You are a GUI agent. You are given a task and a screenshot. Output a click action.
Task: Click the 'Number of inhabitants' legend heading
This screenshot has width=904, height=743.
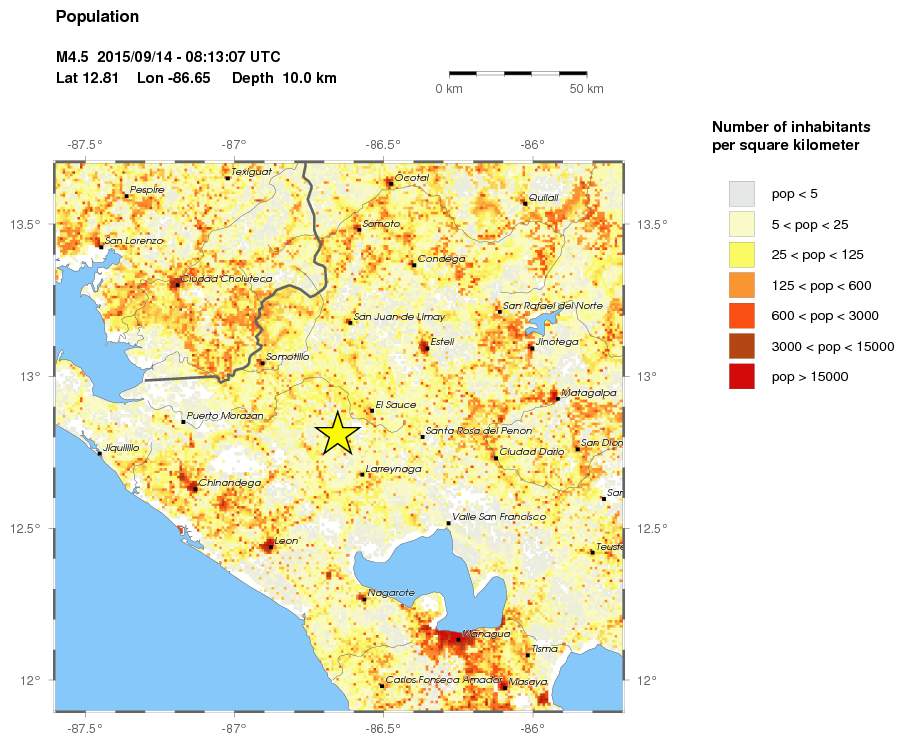click(x=790, y=127)
